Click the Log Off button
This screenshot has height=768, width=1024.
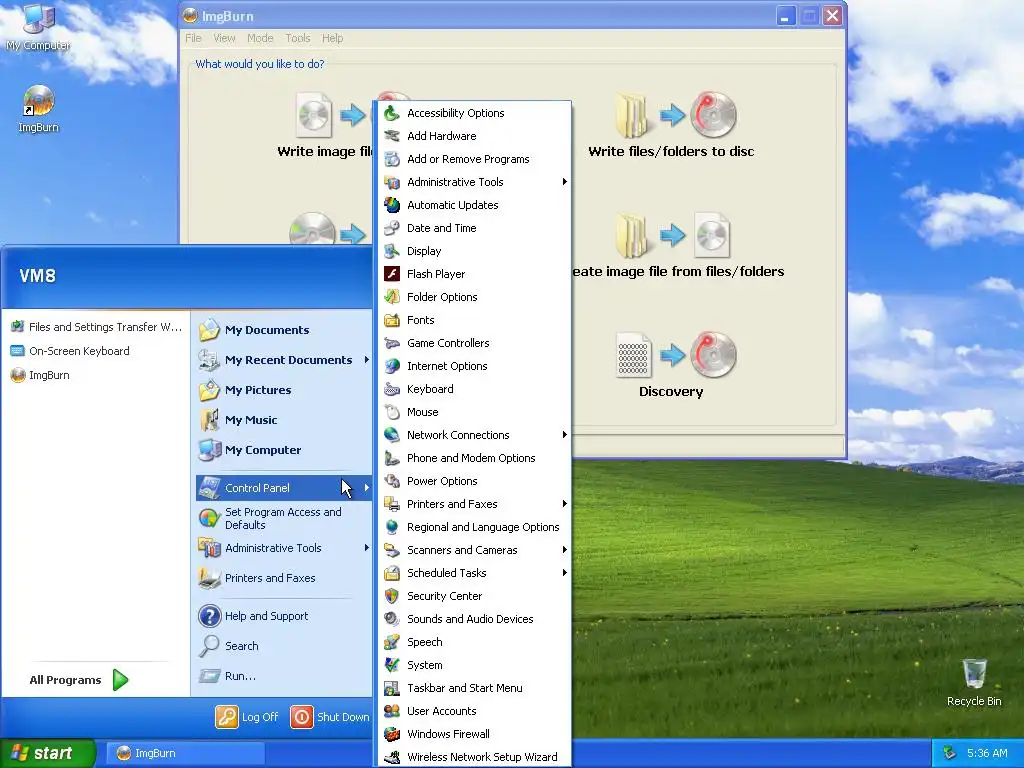247,717
